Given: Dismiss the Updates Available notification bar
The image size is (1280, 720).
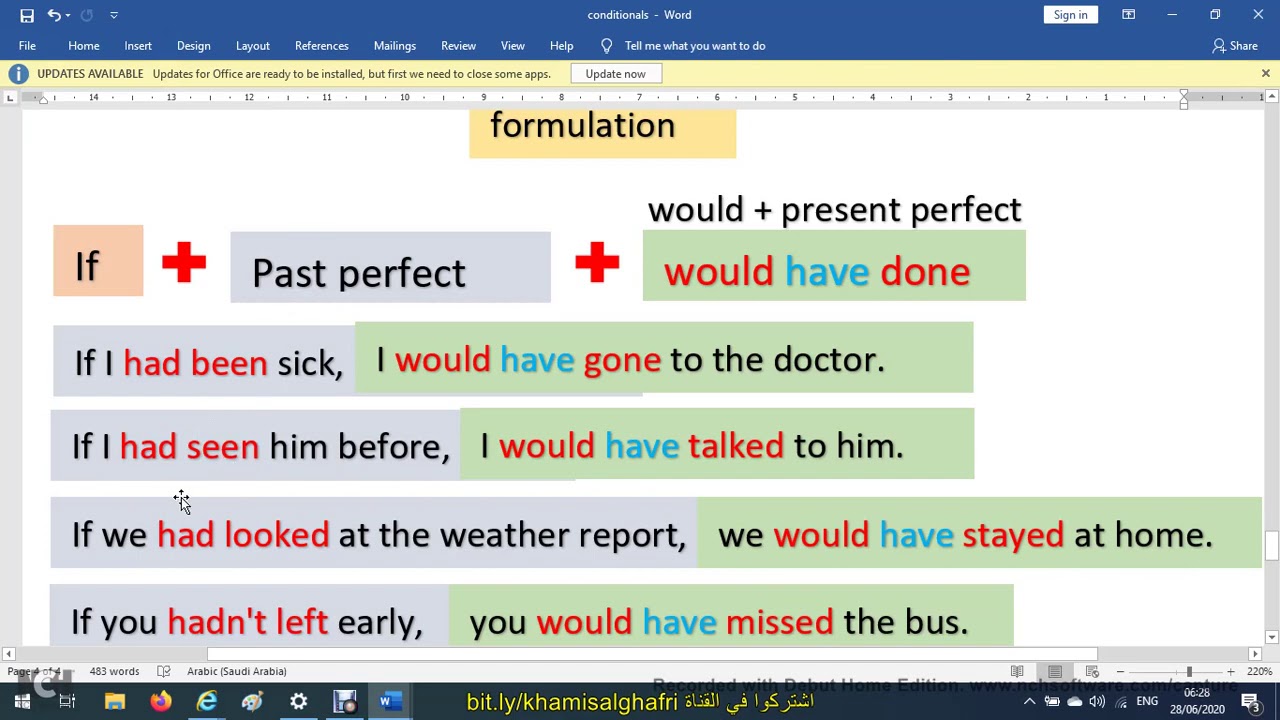Looking at the screenshot, I should click(1265, 74).
